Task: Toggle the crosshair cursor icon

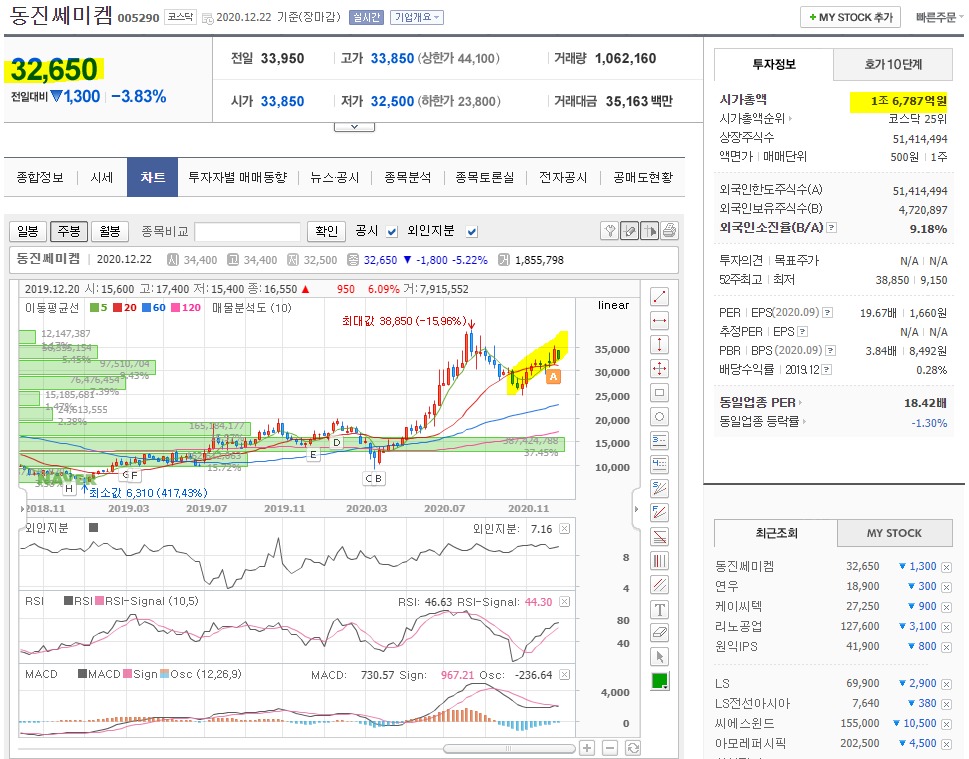Action: point(650,231)
